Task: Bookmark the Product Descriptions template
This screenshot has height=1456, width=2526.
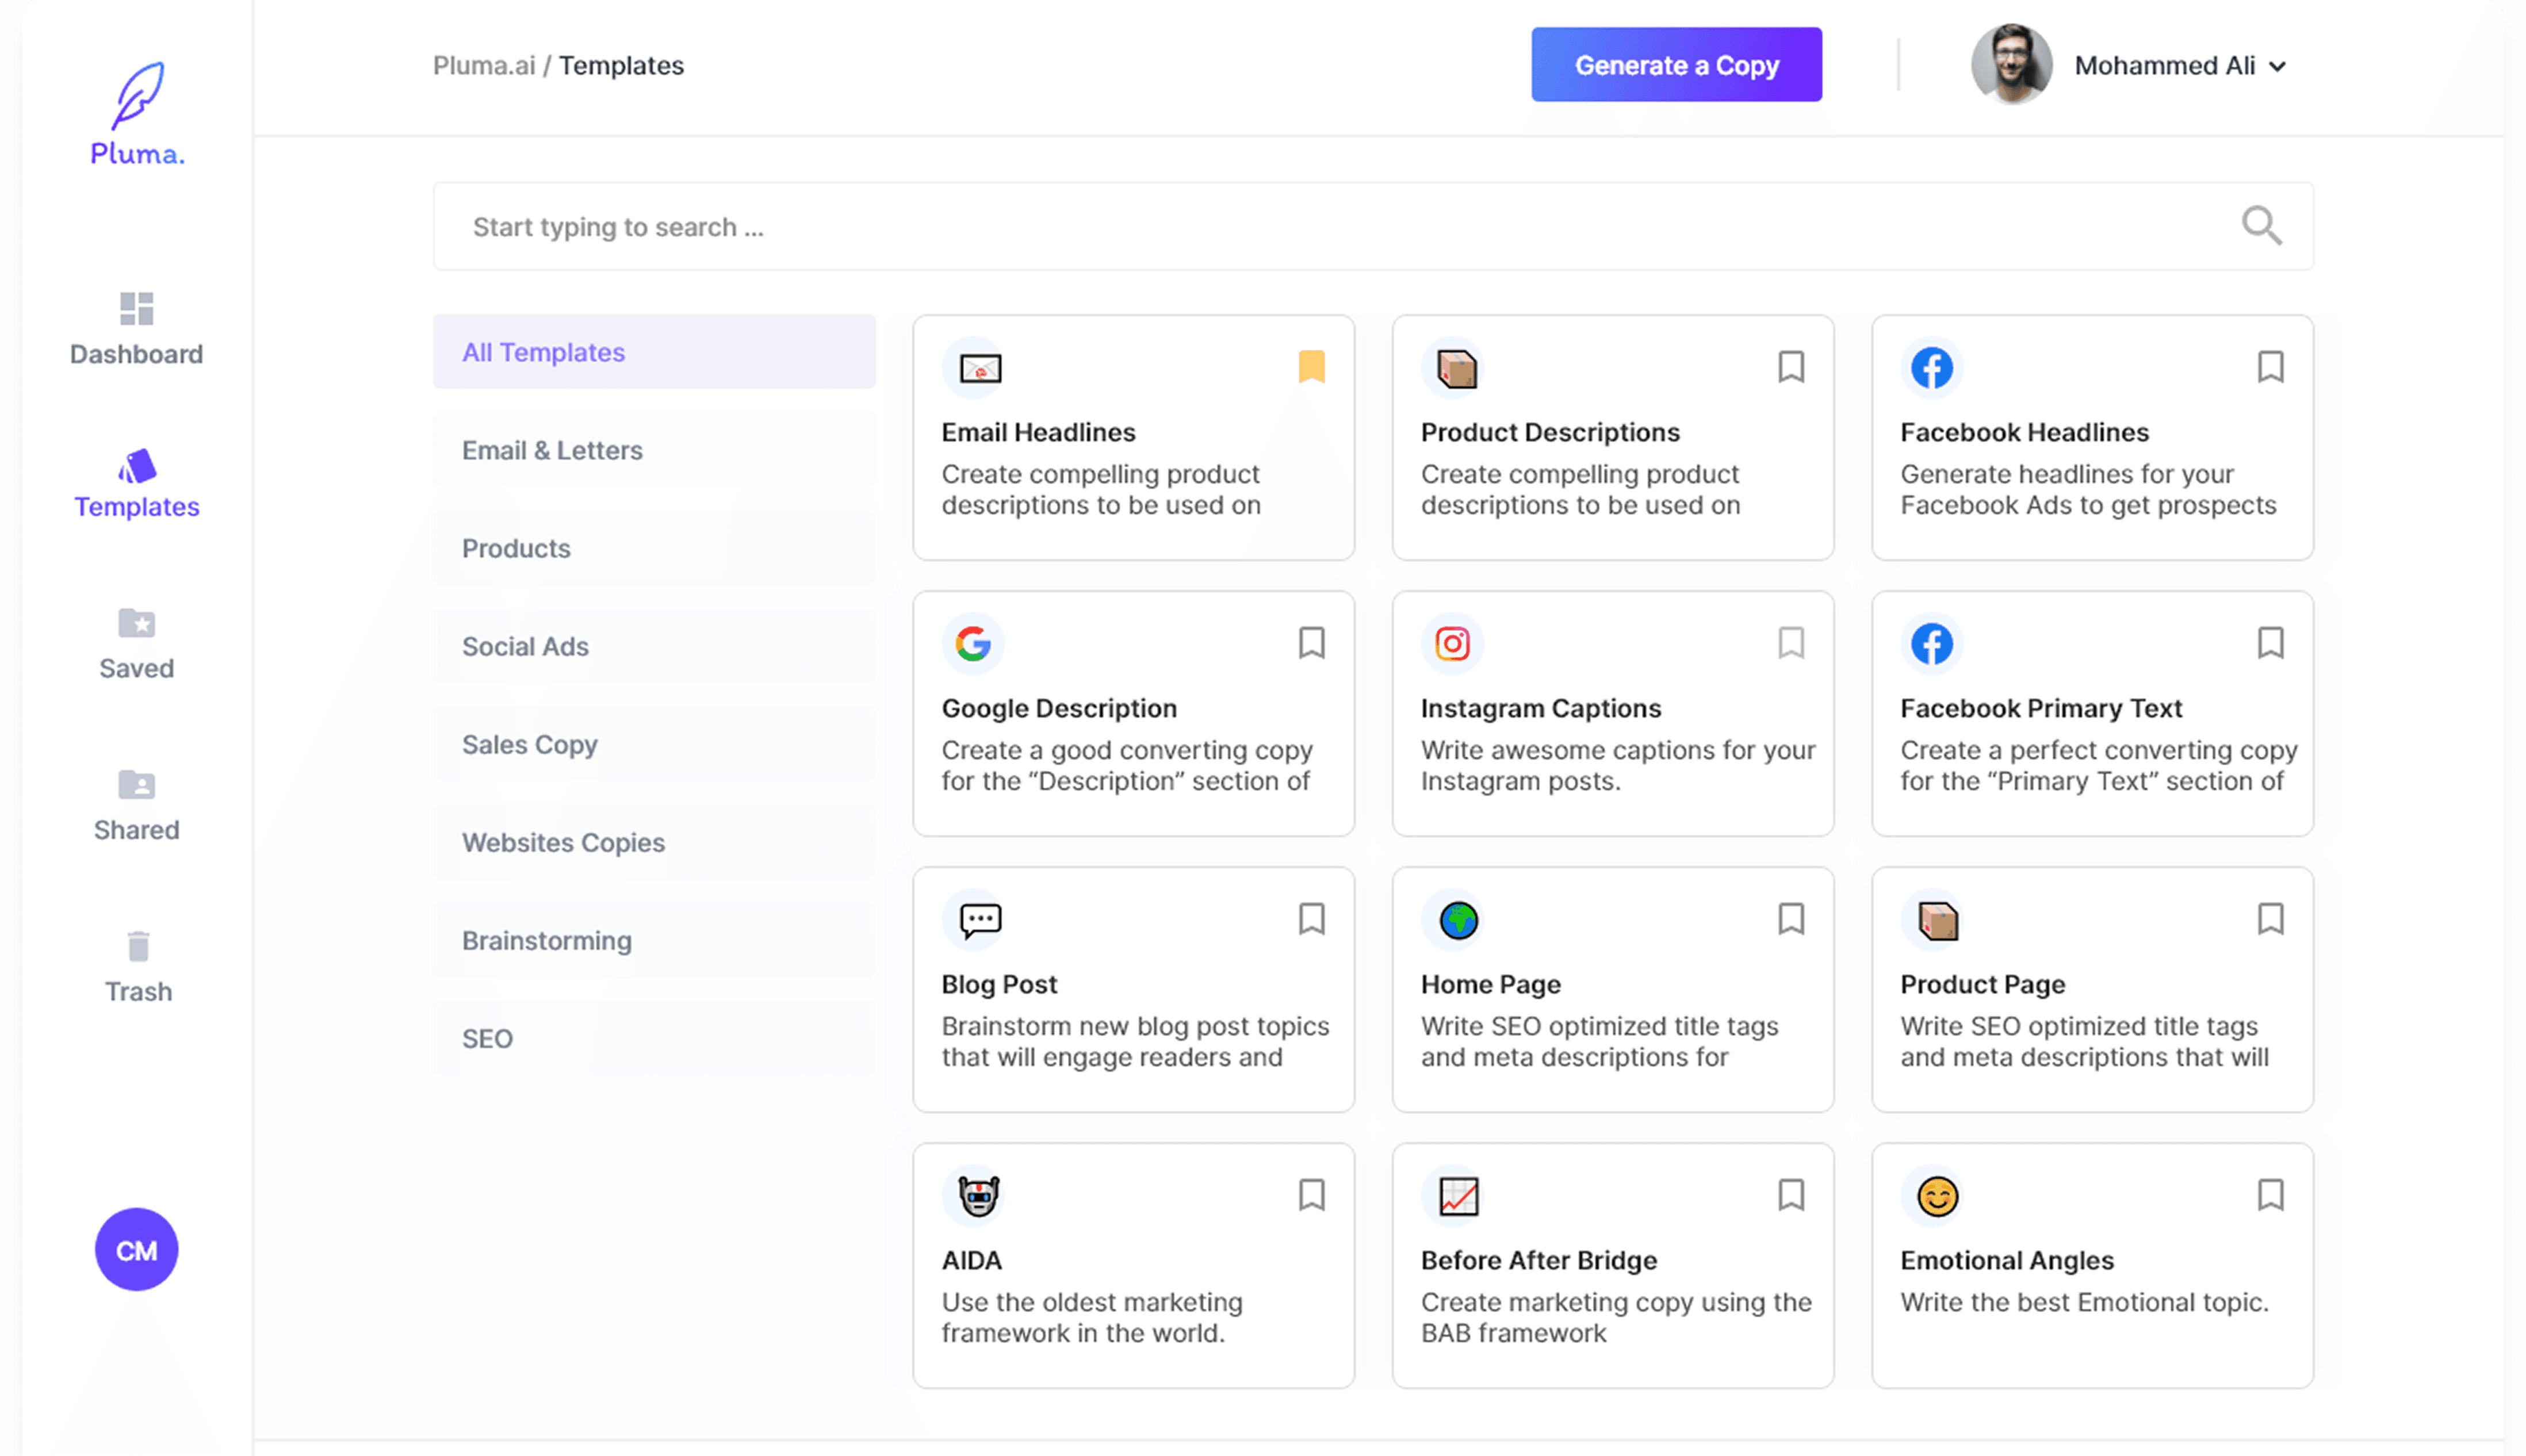Action: (x=1791, y=367)
